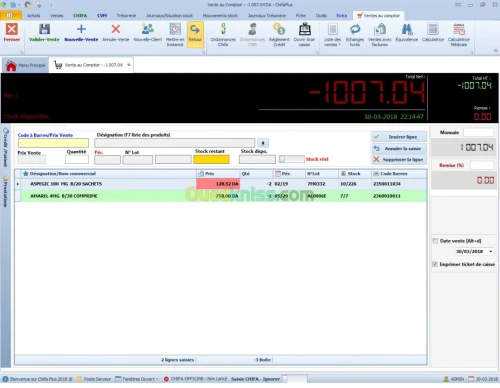Click Code à Barres/Prix Vente field
Image resolution: width=500 pixels, height=388 pixels.
pos(53,143)
